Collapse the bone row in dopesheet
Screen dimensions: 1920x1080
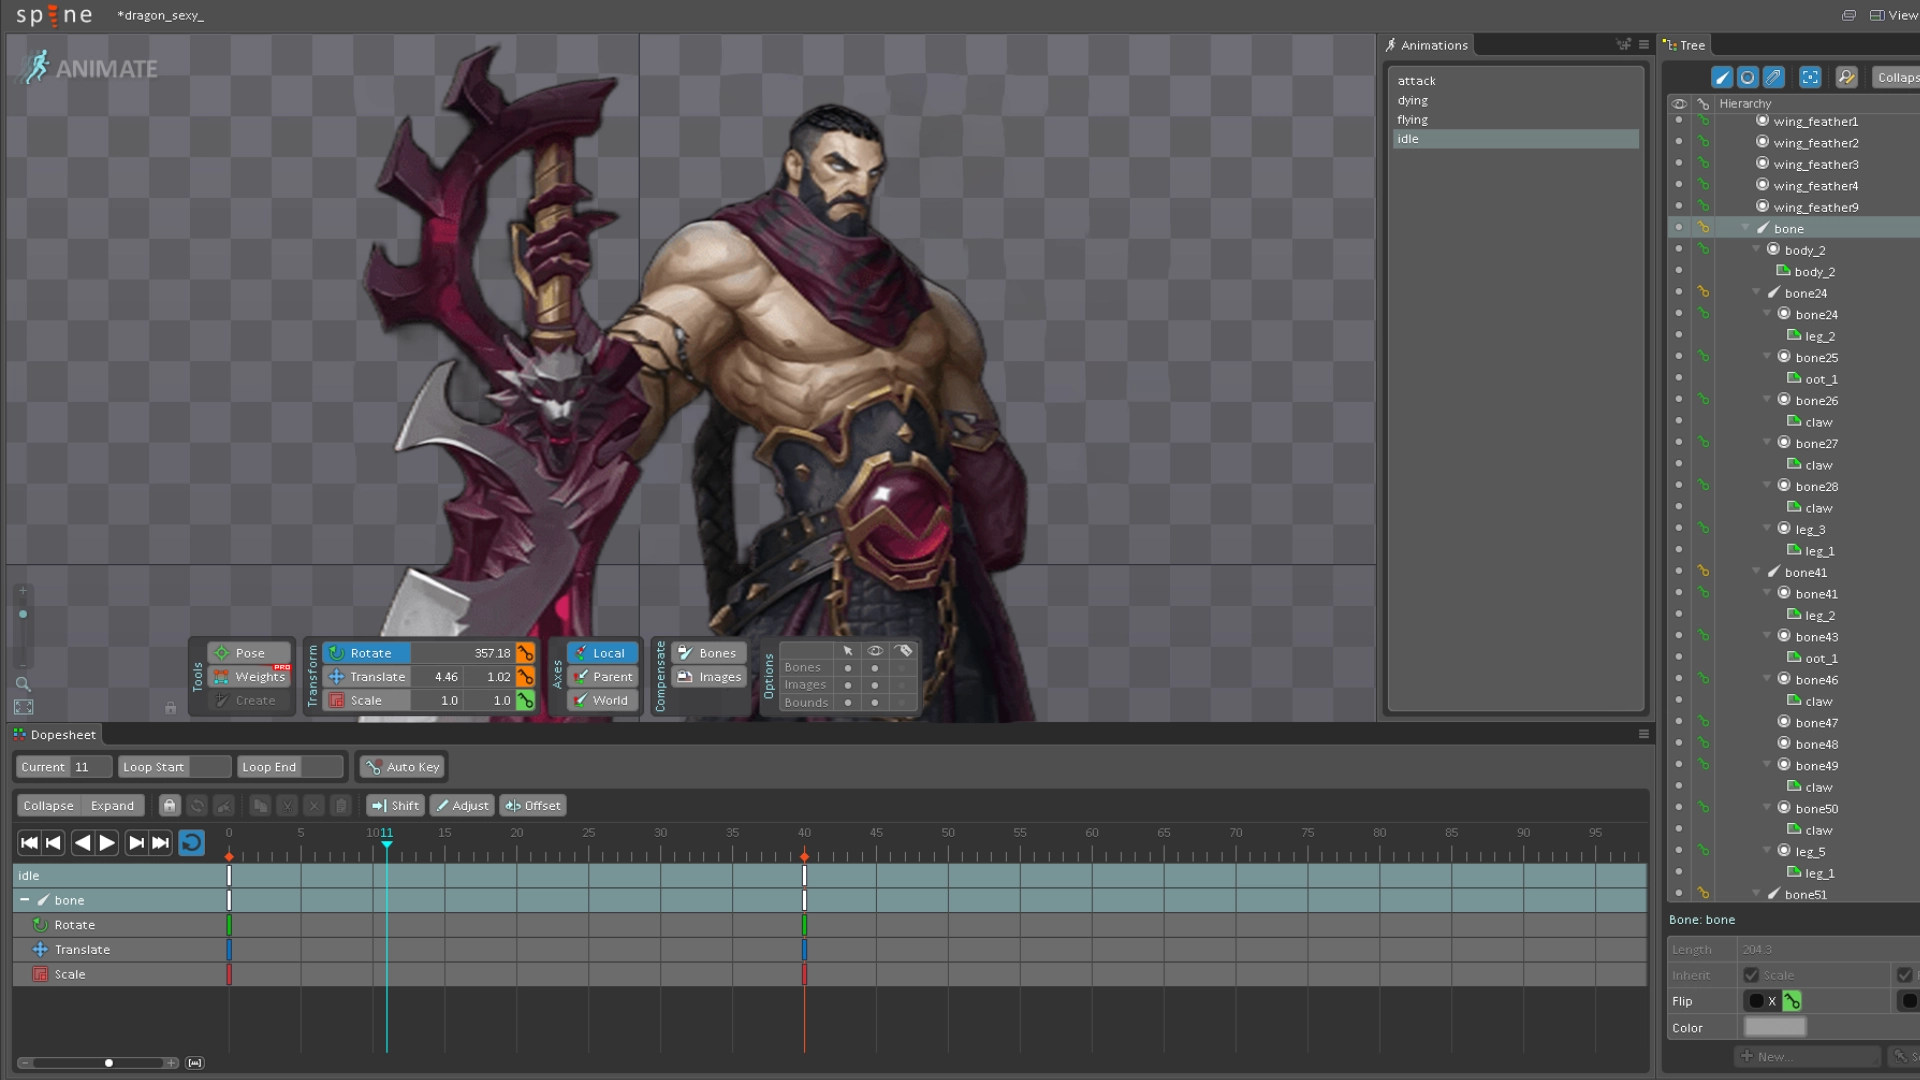coord(24,900)
